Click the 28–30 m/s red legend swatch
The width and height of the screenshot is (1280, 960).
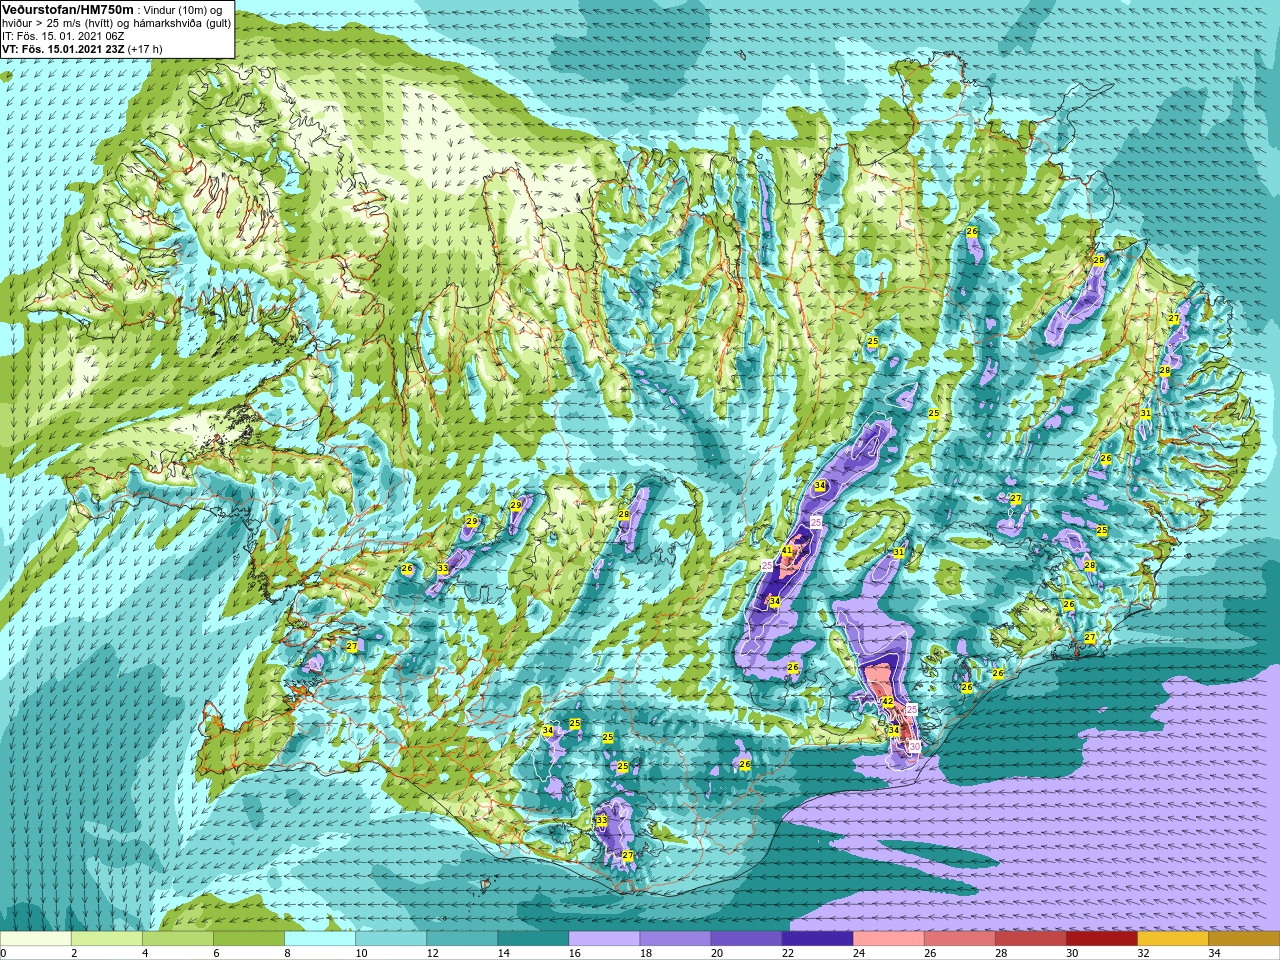click(1030, 938)
